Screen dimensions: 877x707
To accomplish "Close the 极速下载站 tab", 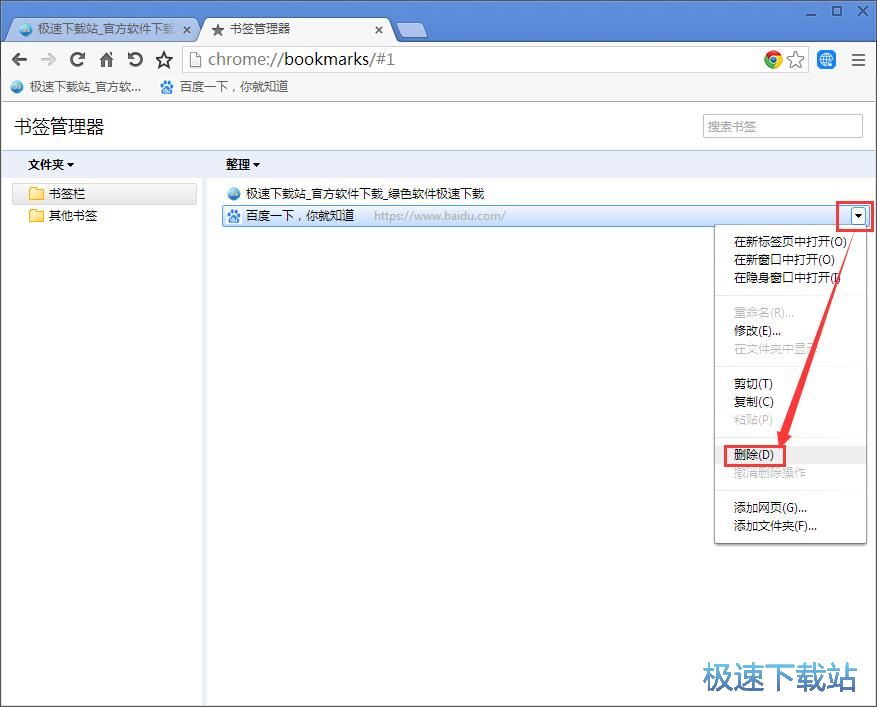I will pos(187,30).
